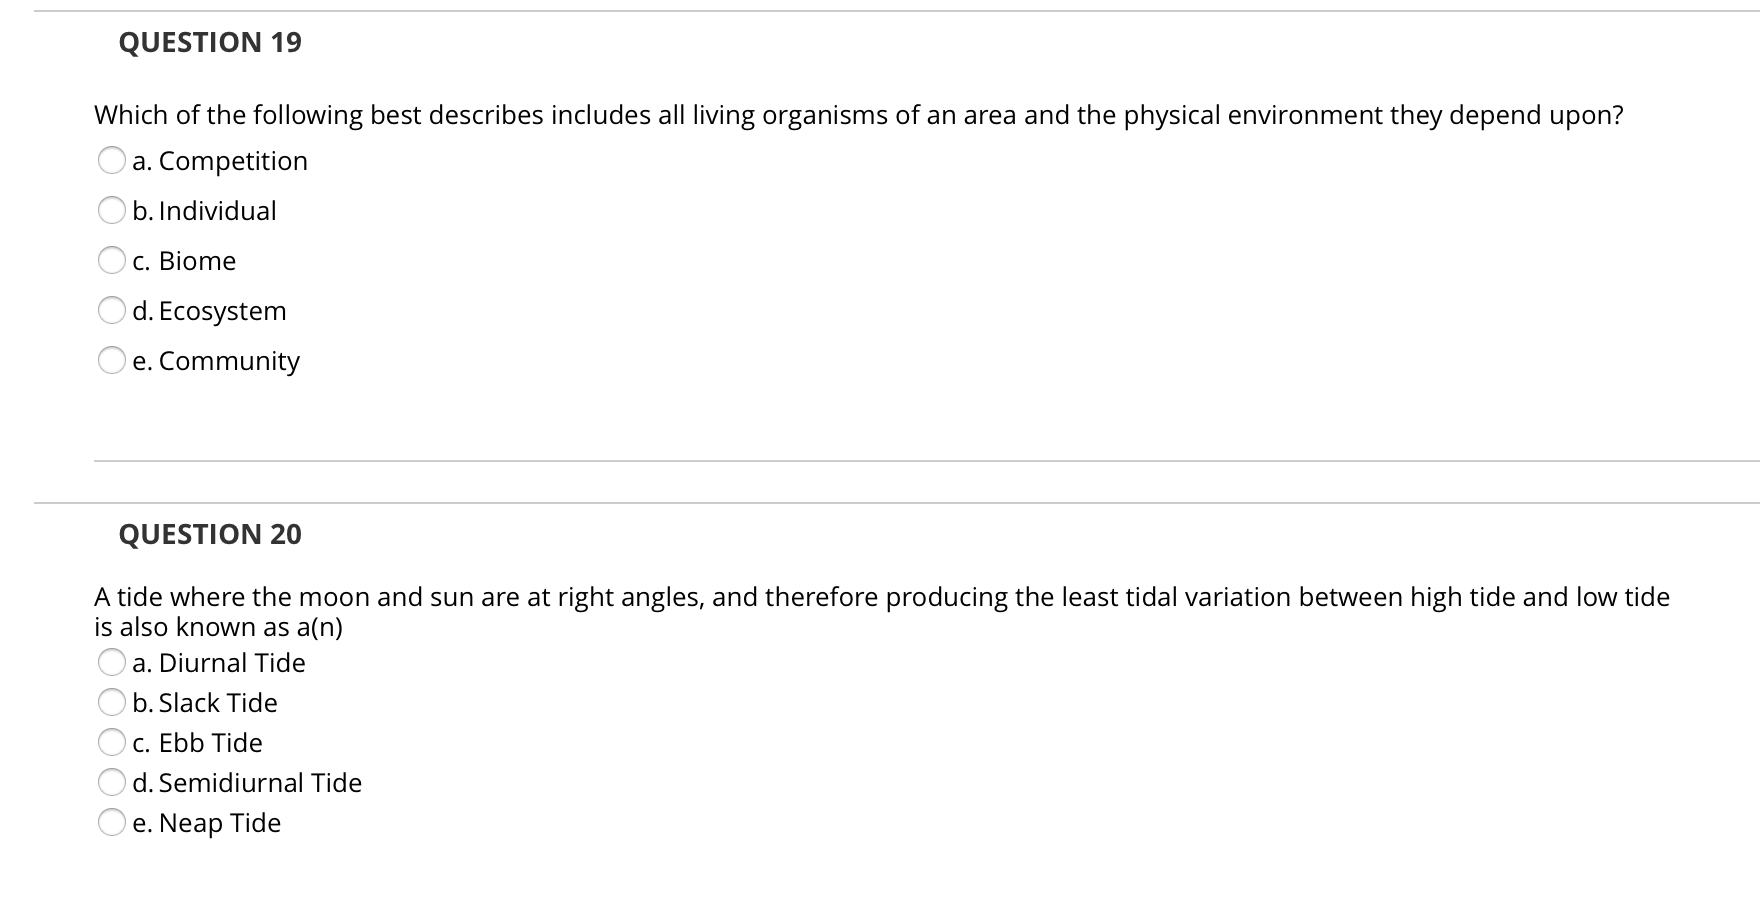Screen dimensions: 1760x898
Task: Select option a. Competition for Question 19
Action: [x=113, y=160]
